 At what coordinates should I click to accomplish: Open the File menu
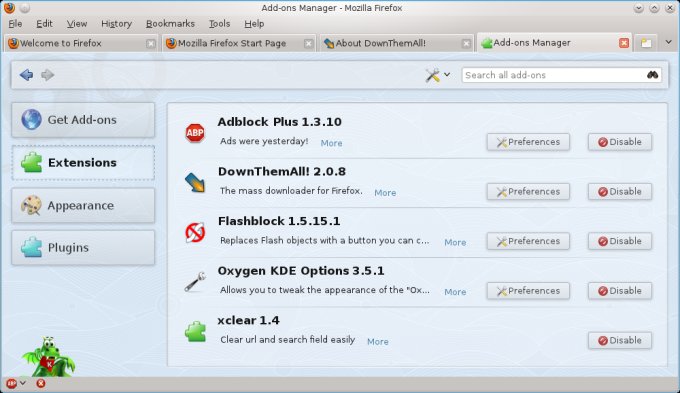15,23
